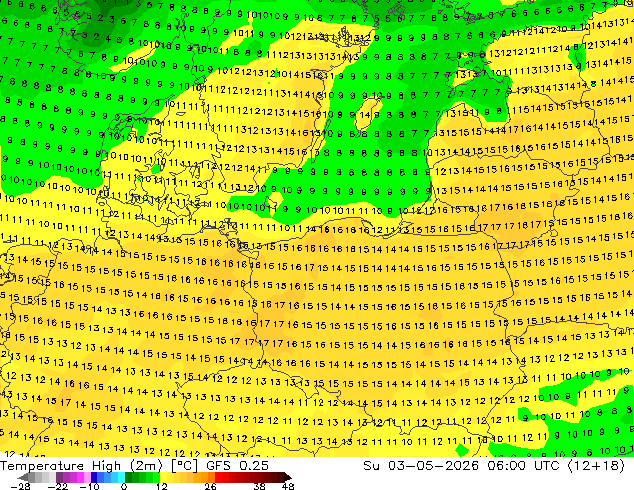
Task: Click the dark maroon right arrow tip of scale
Action: [288, 477]
